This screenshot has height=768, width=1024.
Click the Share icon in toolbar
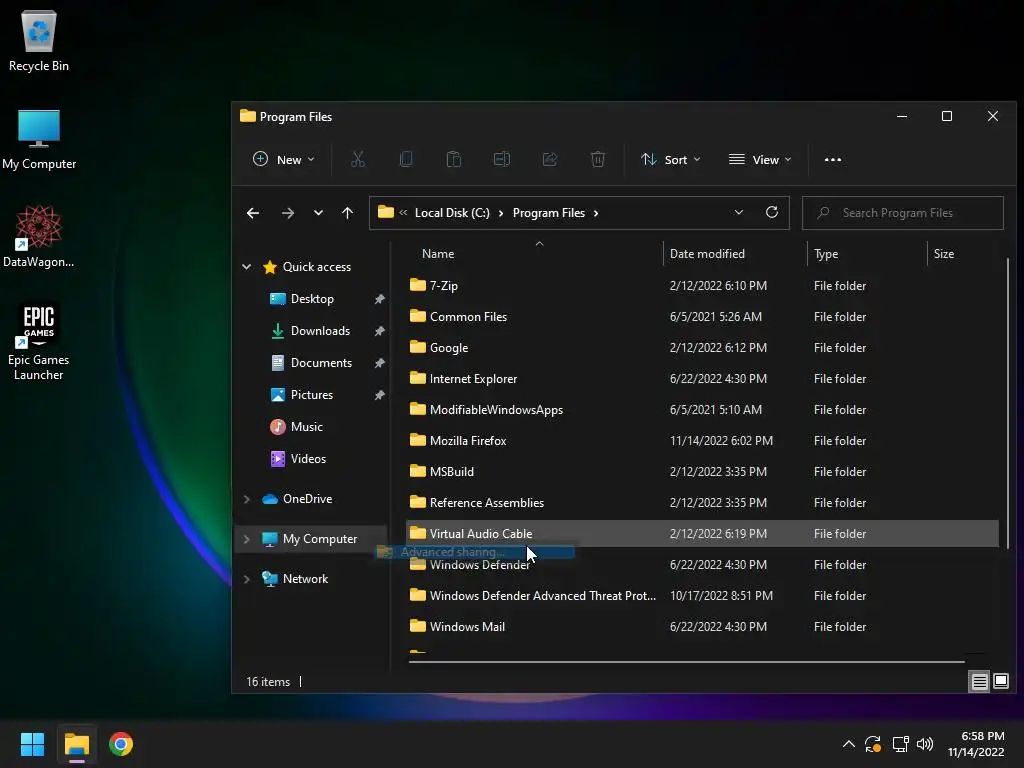point(549,159)
